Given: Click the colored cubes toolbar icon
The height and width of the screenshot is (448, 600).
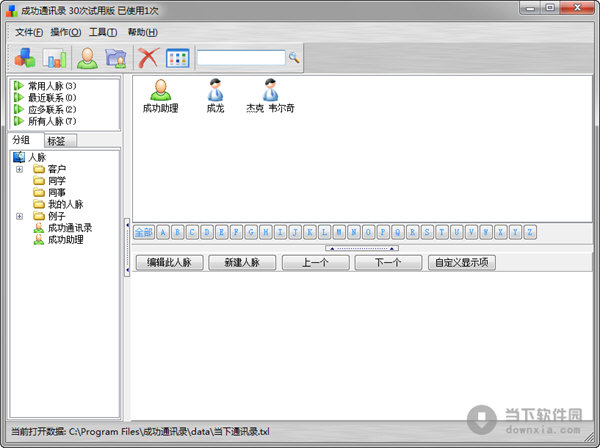Looking at the screenshot, I should [x=25, y=58].
